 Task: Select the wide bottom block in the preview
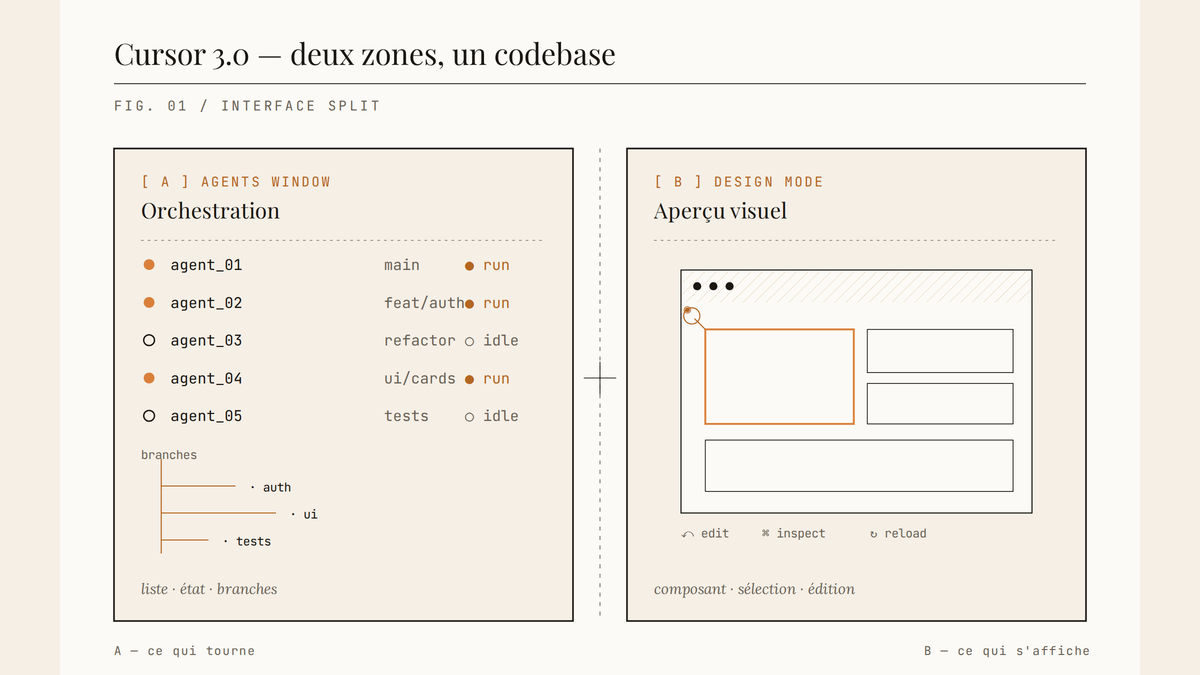[859, 466]
